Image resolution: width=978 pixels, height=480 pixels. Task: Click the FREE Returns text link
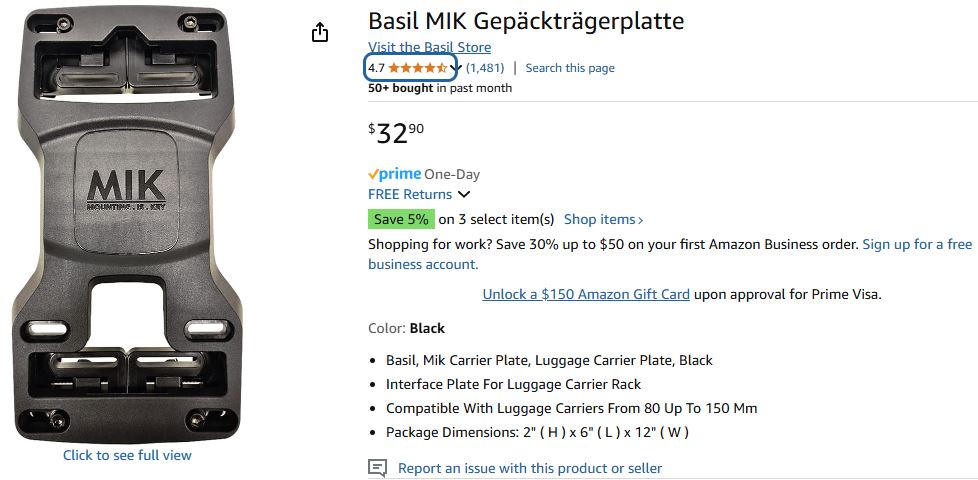(x=410, y=194)
